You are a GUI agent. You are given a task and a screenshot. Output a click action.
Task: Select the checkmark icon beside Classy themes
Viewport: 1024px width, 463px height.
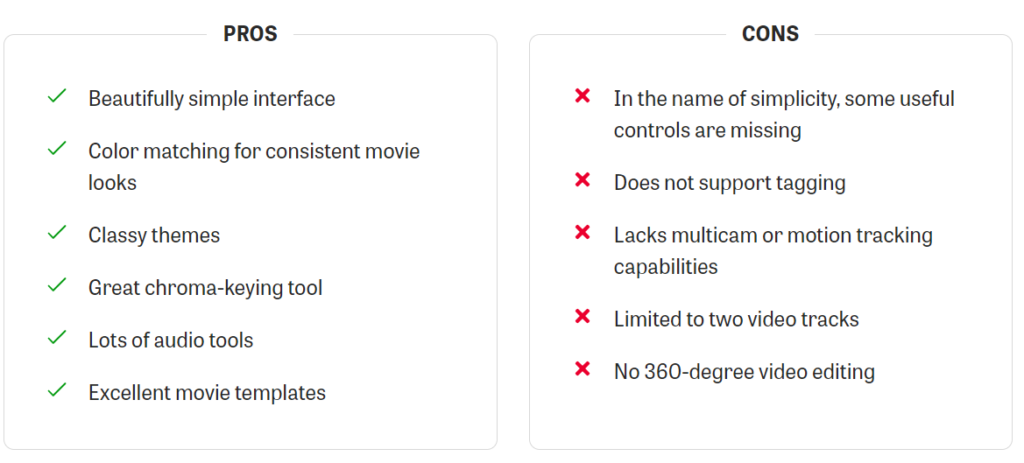point(57,232)
